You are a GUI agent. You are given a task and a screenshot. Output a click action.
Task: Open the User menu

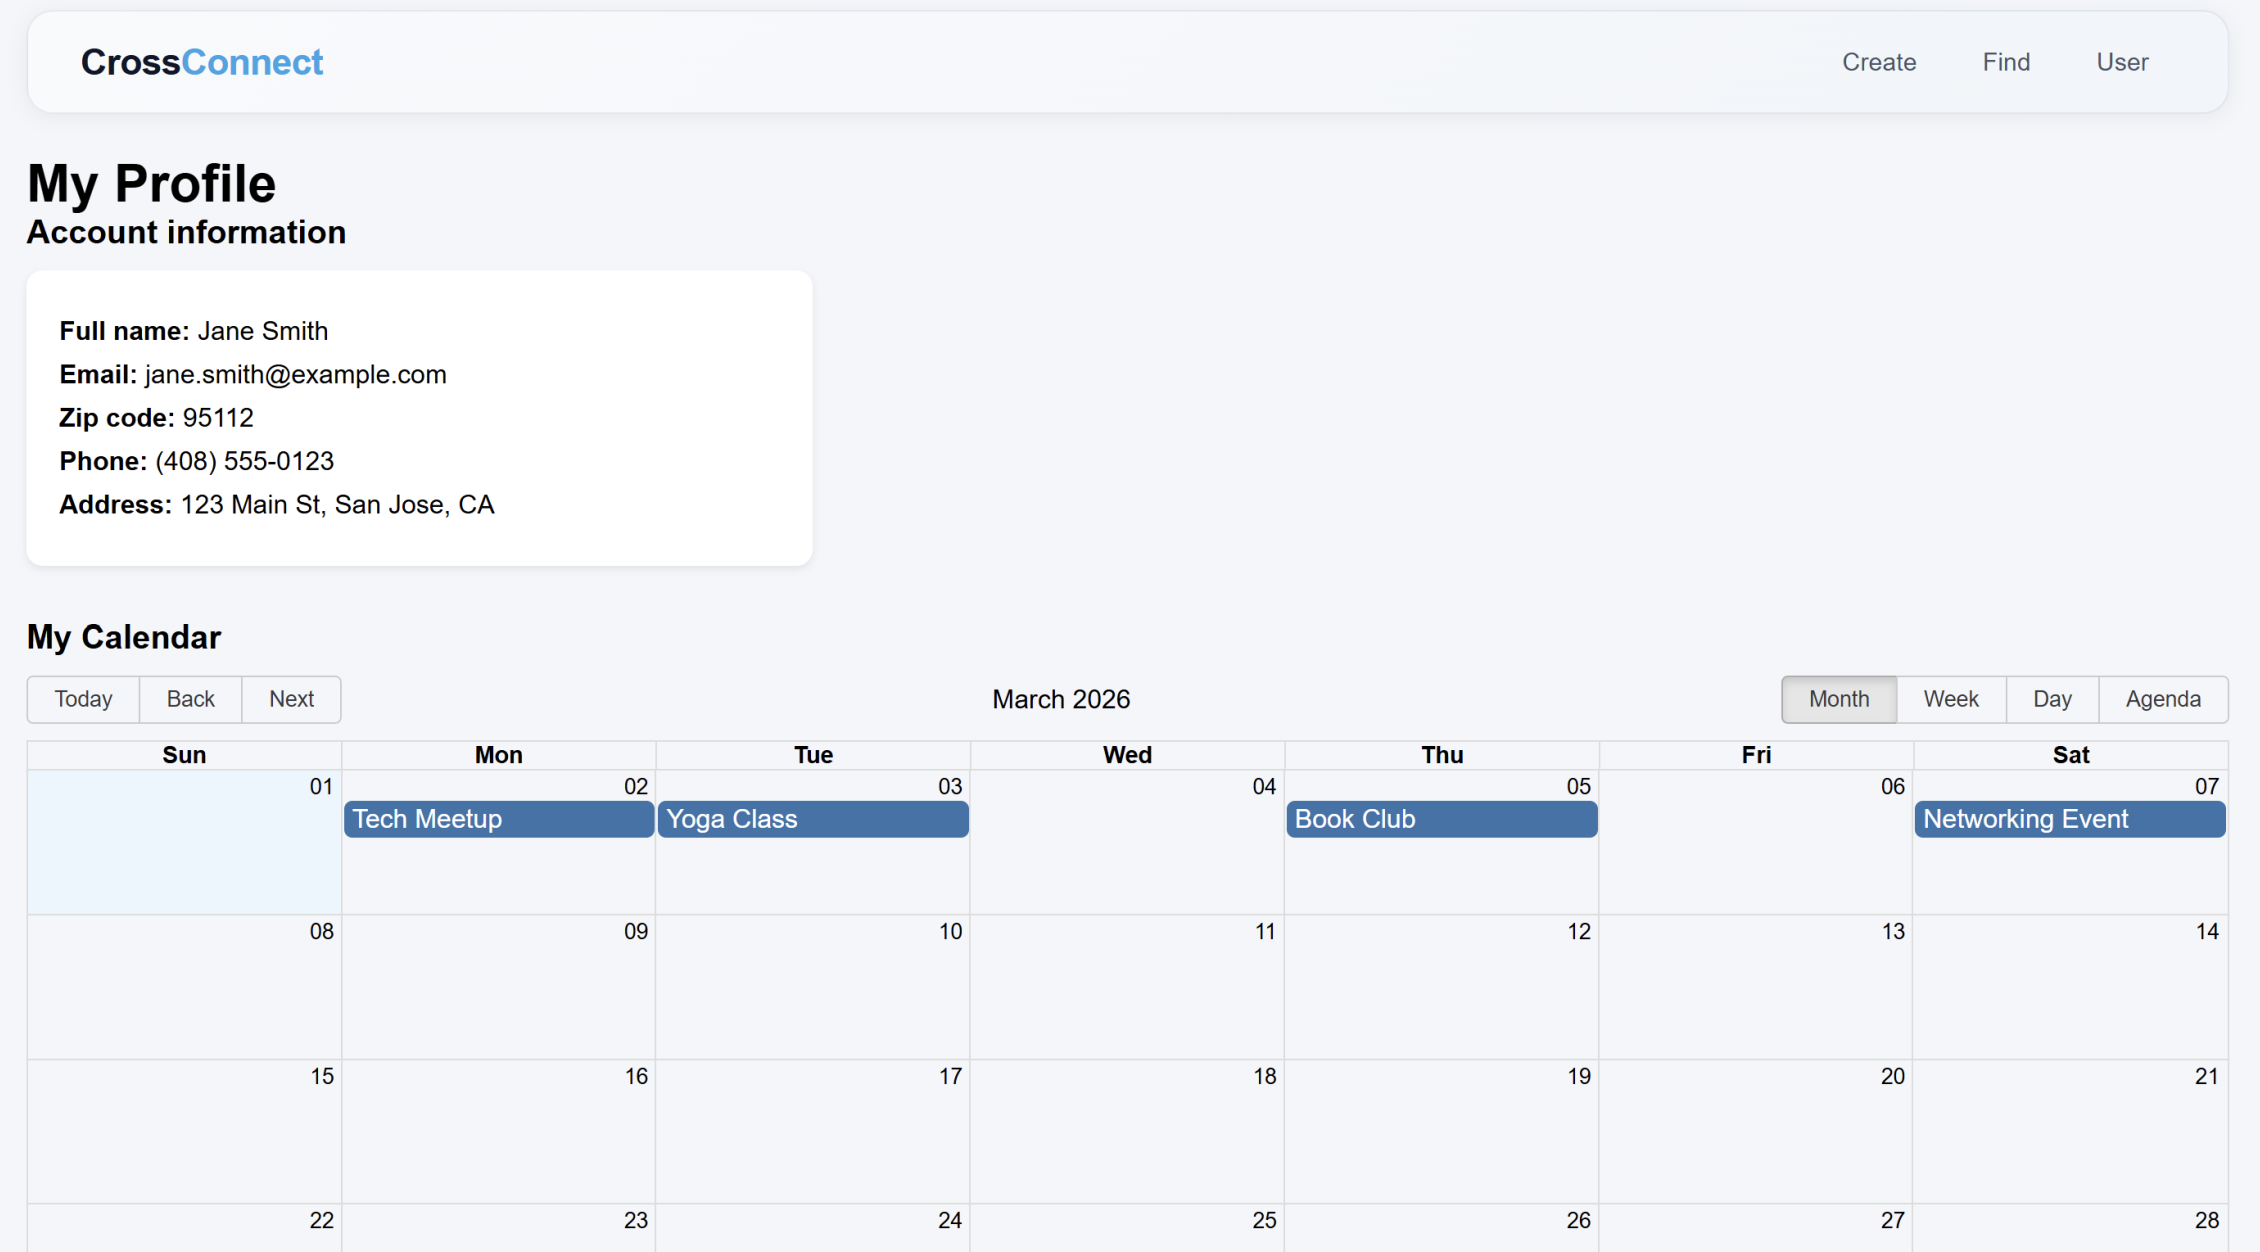pyautogui.click(x=2121, y=62)
